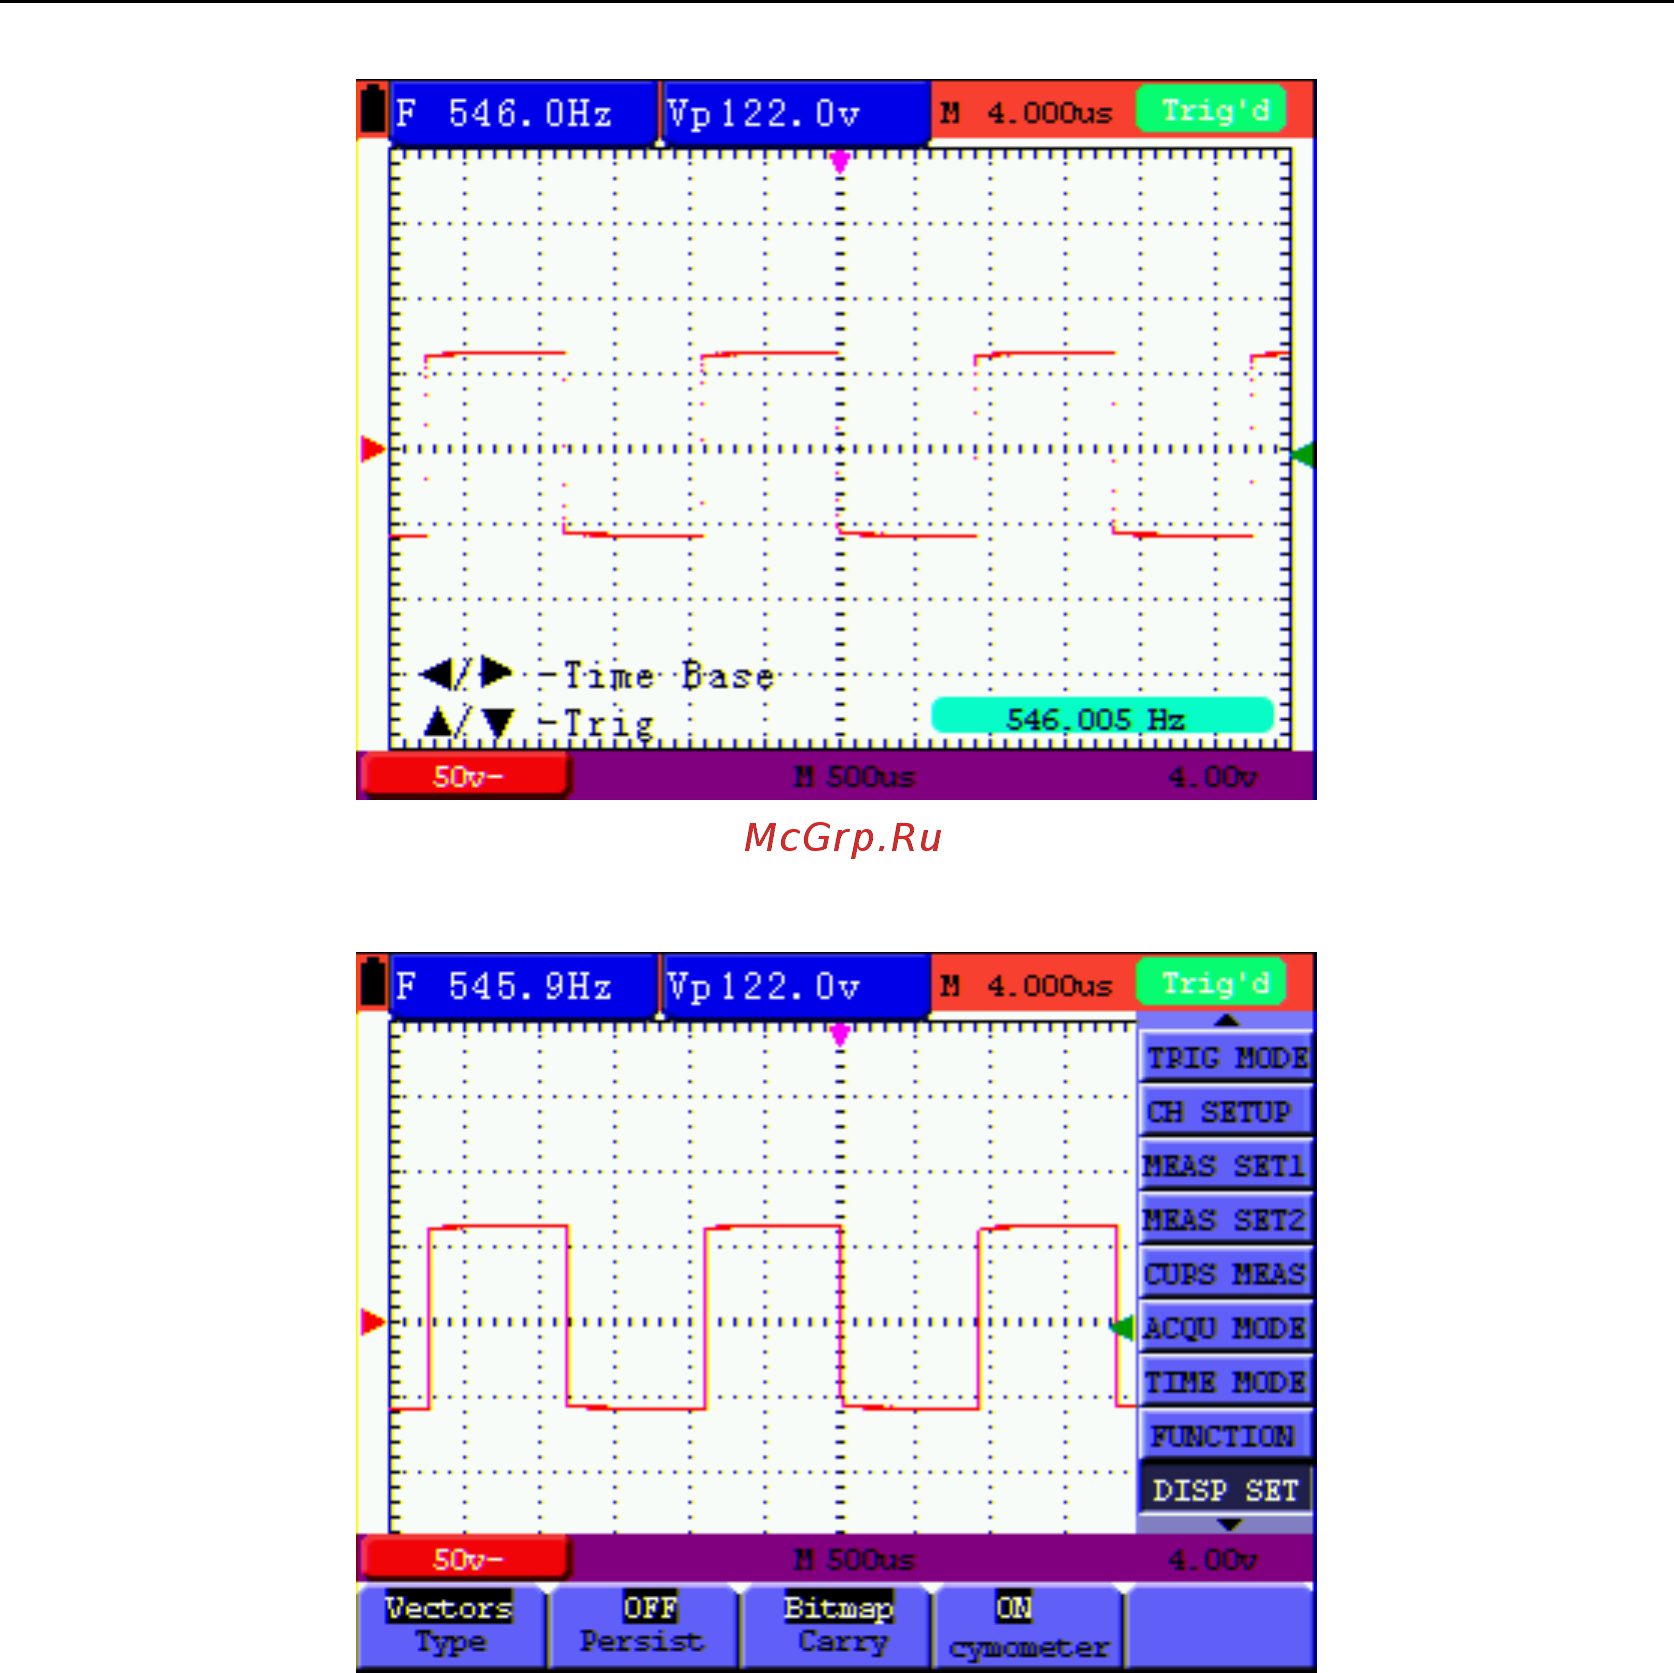Click cymometer 546.005 Hz readout
Viewport: 1674px width, 1673px height.
tap(1102, 717)
